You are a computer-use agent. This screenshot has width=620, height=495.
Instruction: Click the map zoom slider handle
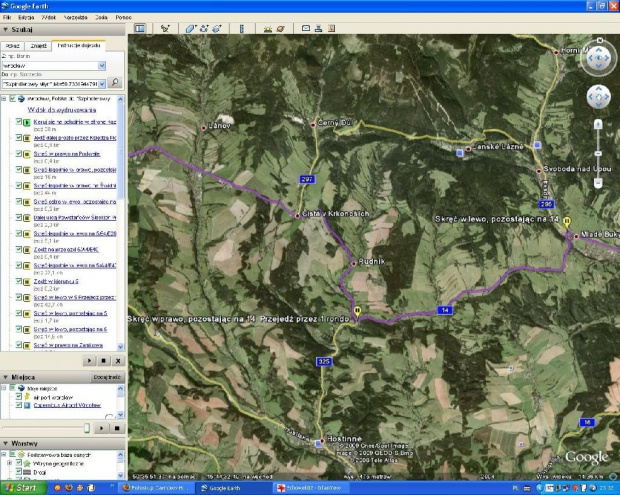pyautogui.click(x=598, y=153)
